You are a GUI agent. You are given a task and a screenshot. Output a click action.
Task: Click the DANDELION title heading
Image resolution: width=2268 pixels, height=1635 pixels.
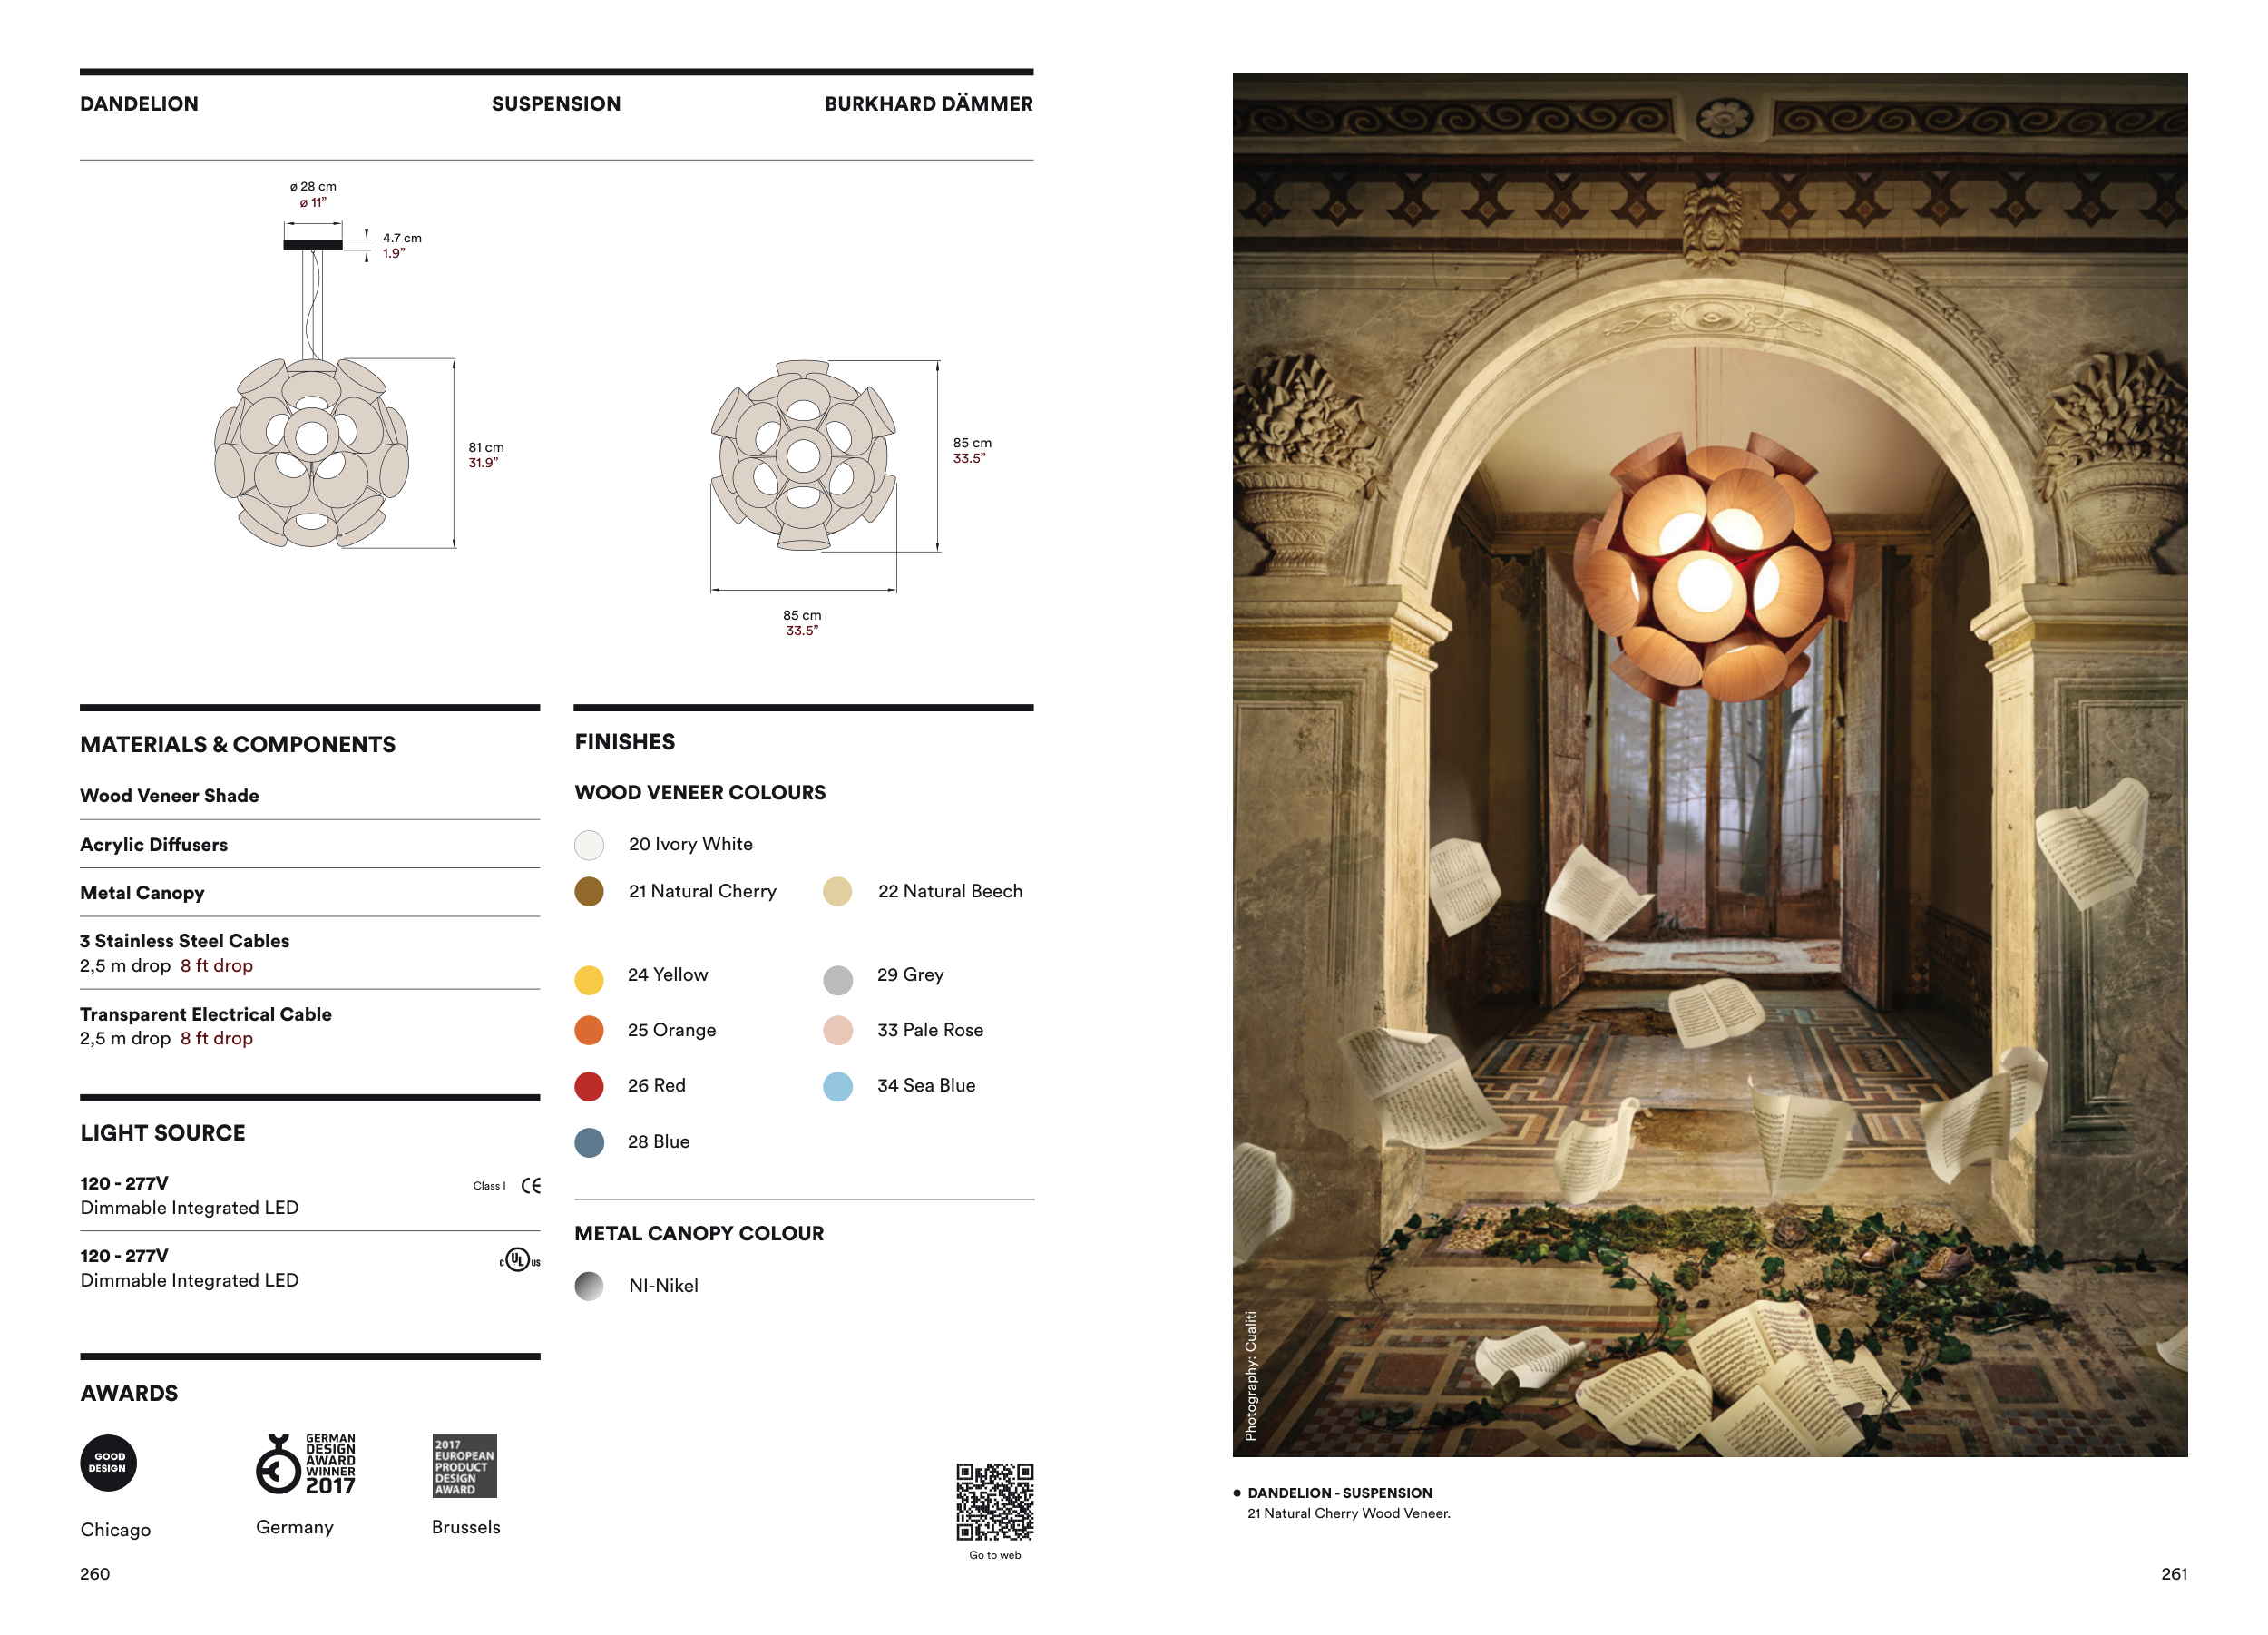coord(139,104)
